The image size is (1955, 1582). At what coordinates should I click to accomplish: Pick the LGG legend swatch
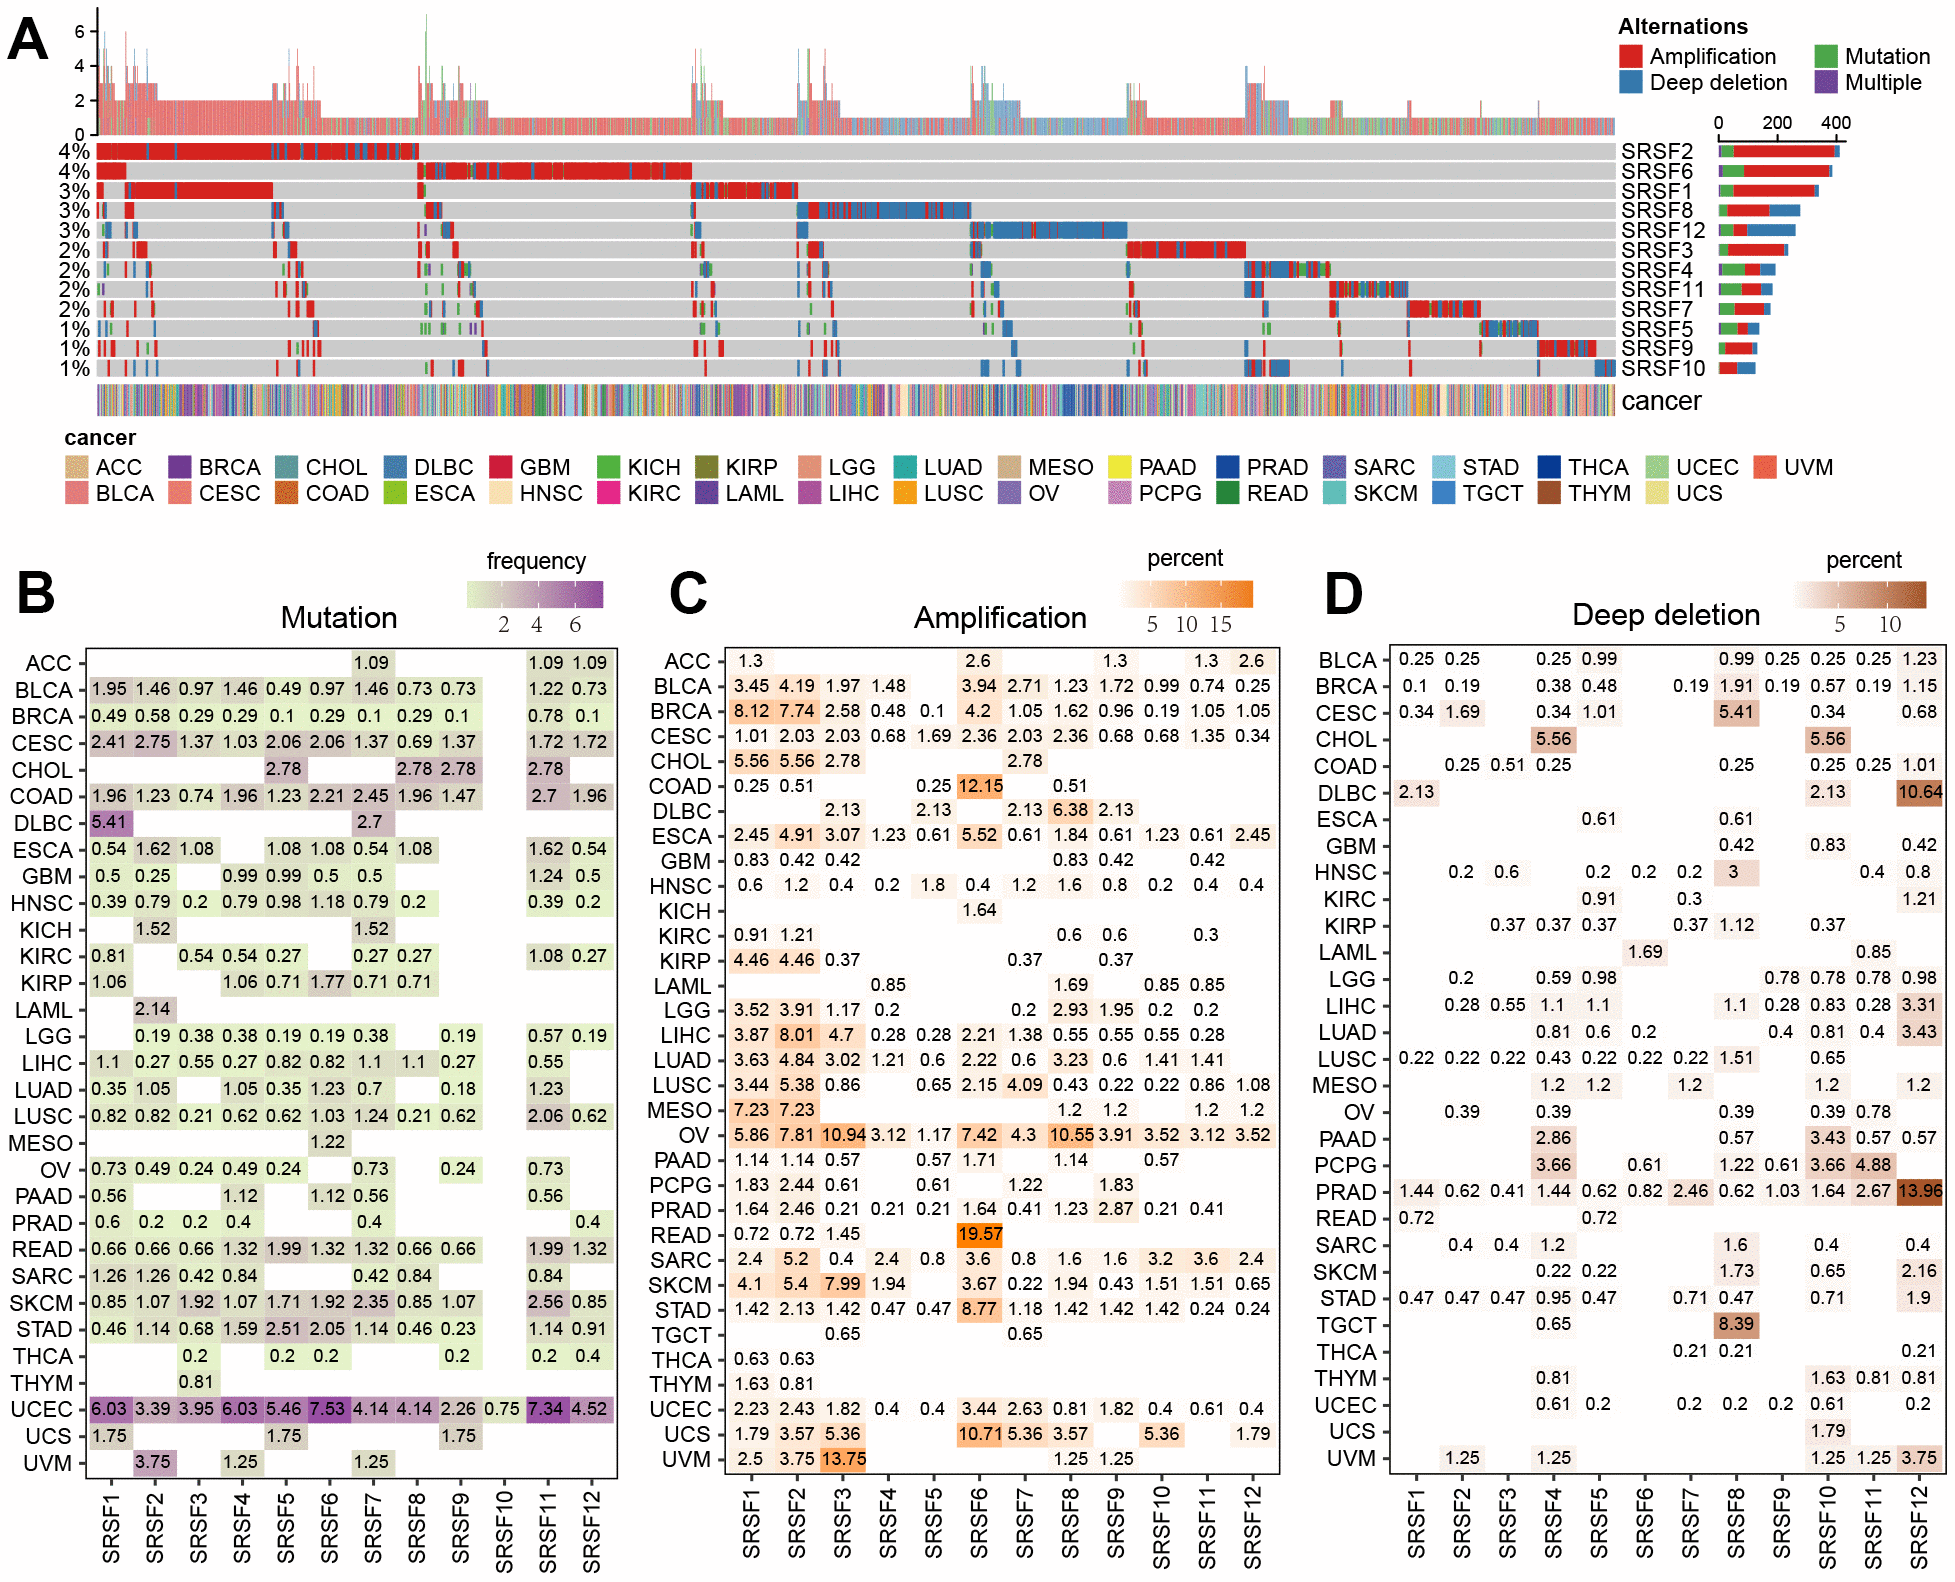pyautogui.click(x=810, y=467)
